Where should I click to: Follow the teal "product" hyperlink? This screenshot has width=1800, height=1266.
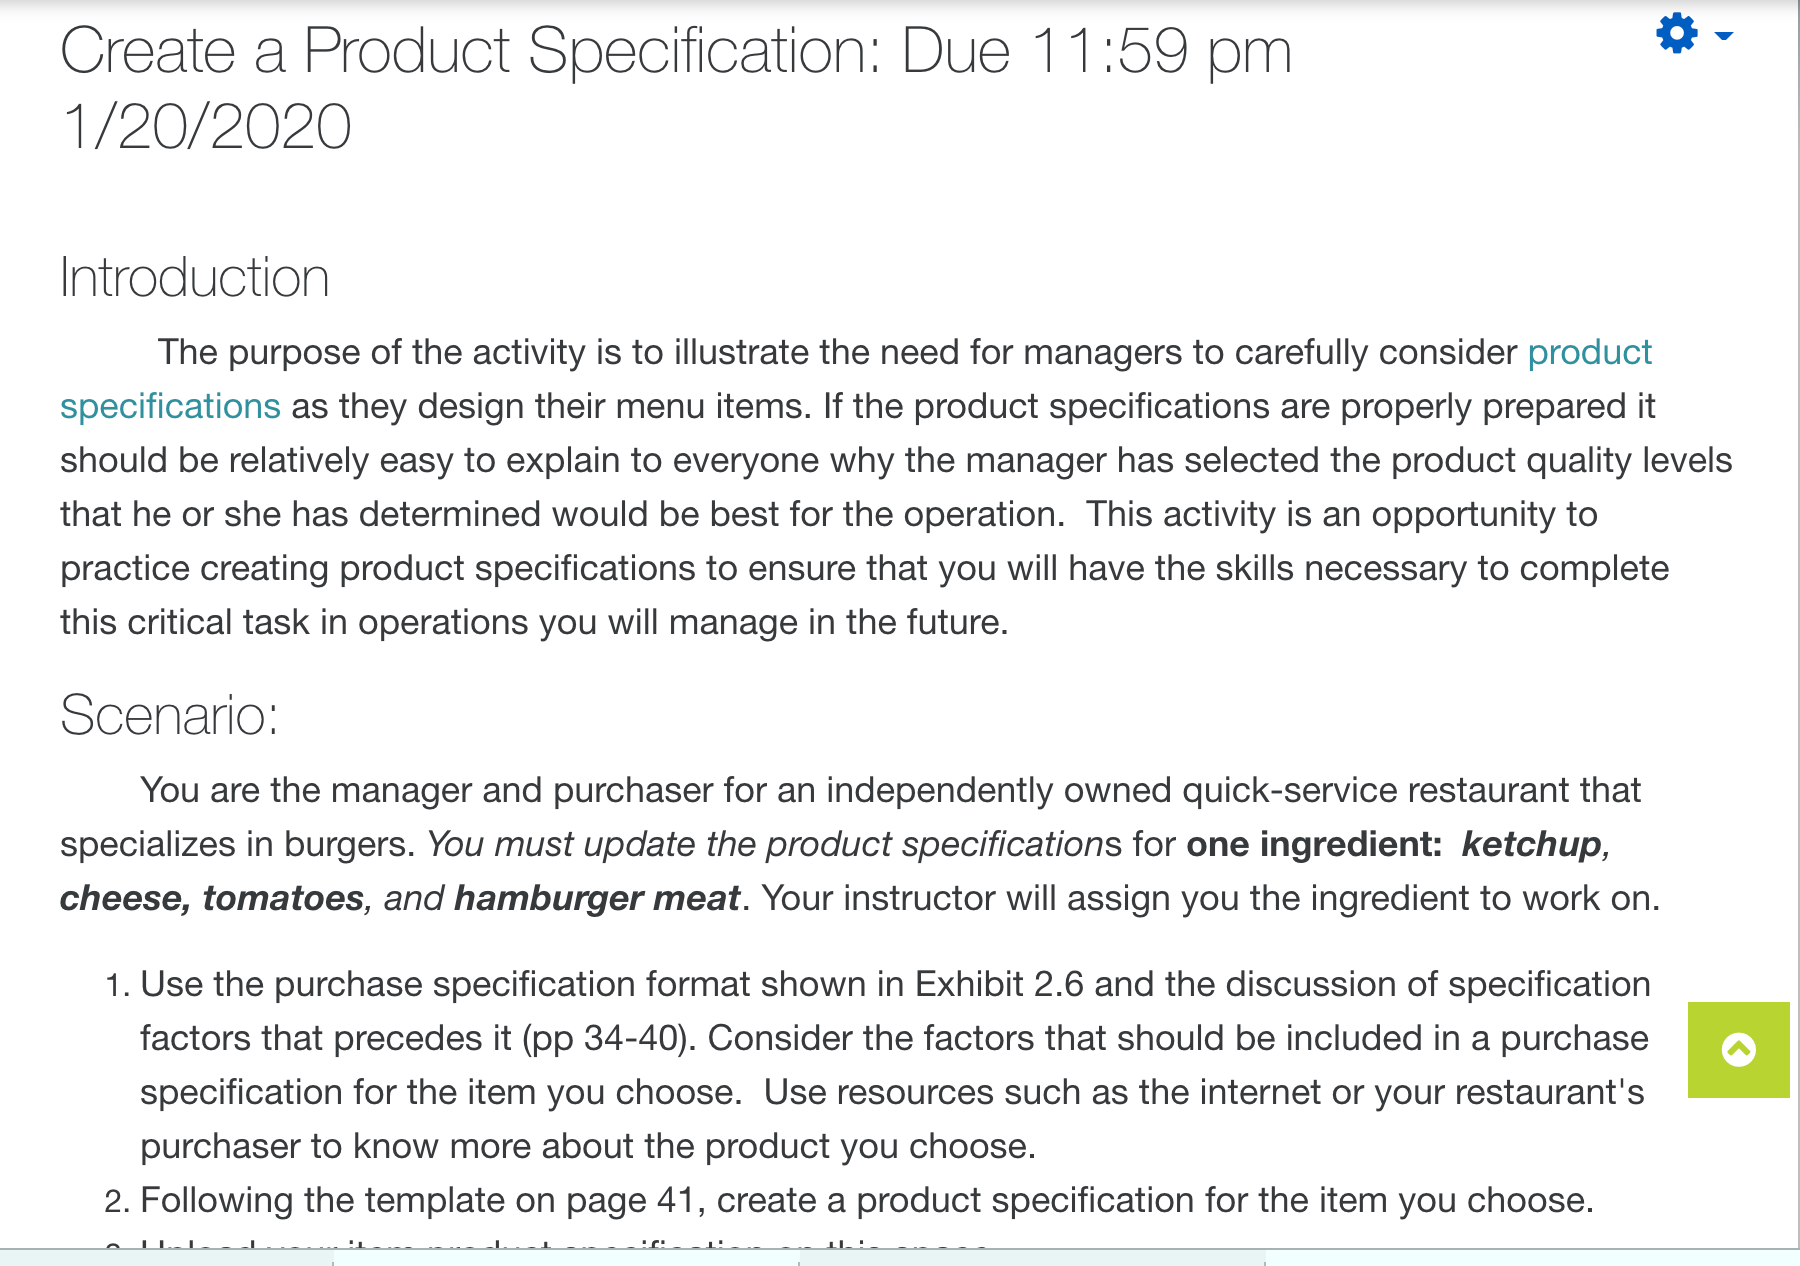pos(1589,352)
